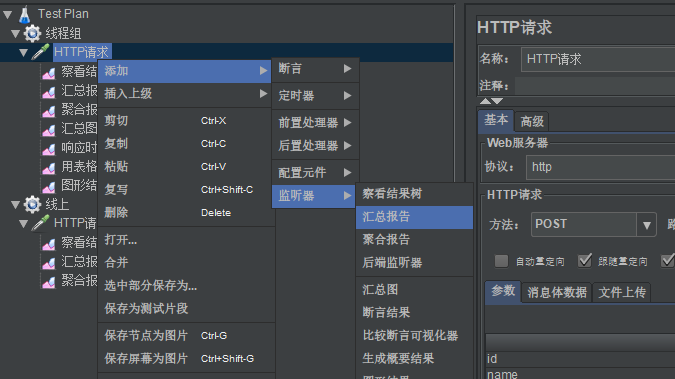The image size is (675, 379).
Task: Add a 汇总报告 listener
Action: click(x=414, y=217)
